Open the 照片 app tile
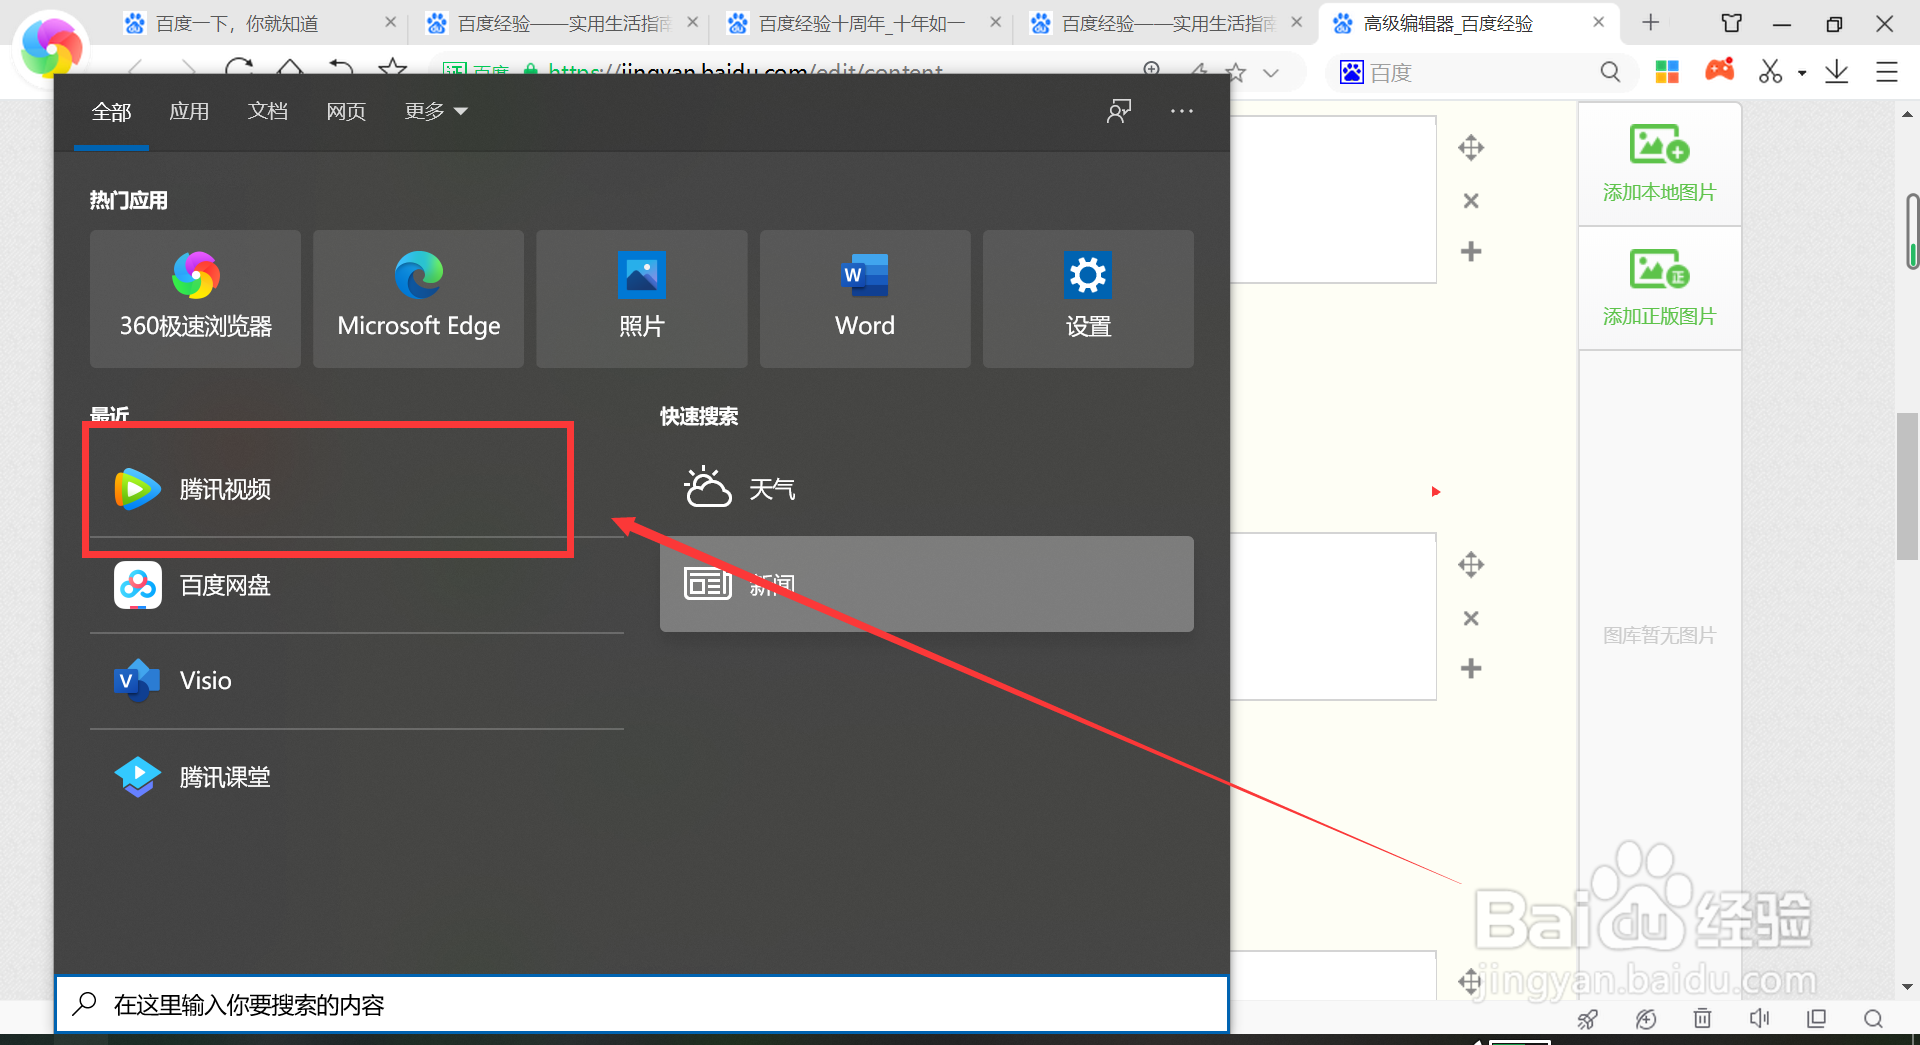 642,299
